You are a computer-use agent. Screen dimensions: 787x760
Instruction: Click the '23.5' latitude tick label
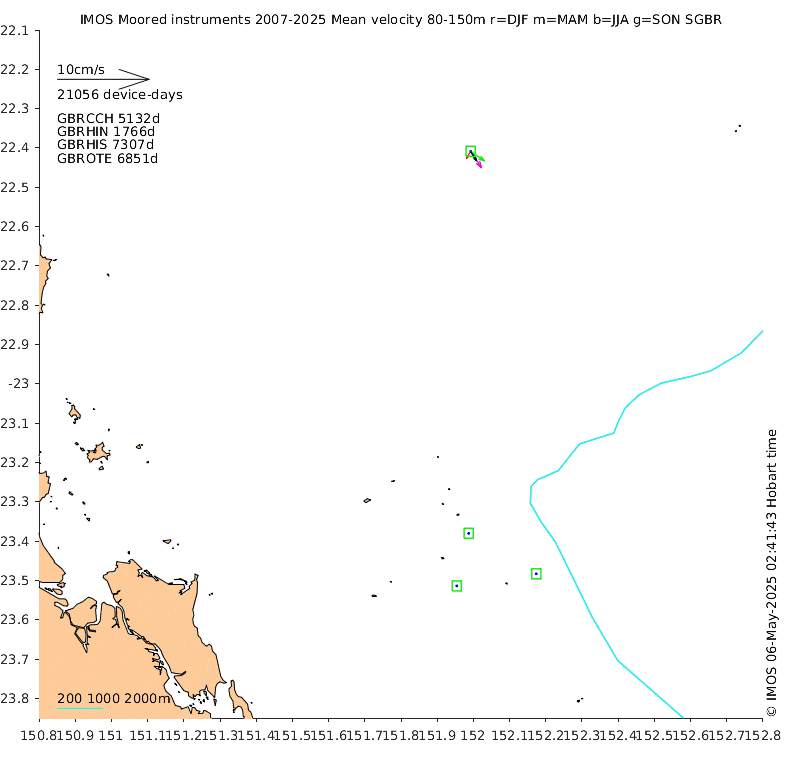(15, 580)
